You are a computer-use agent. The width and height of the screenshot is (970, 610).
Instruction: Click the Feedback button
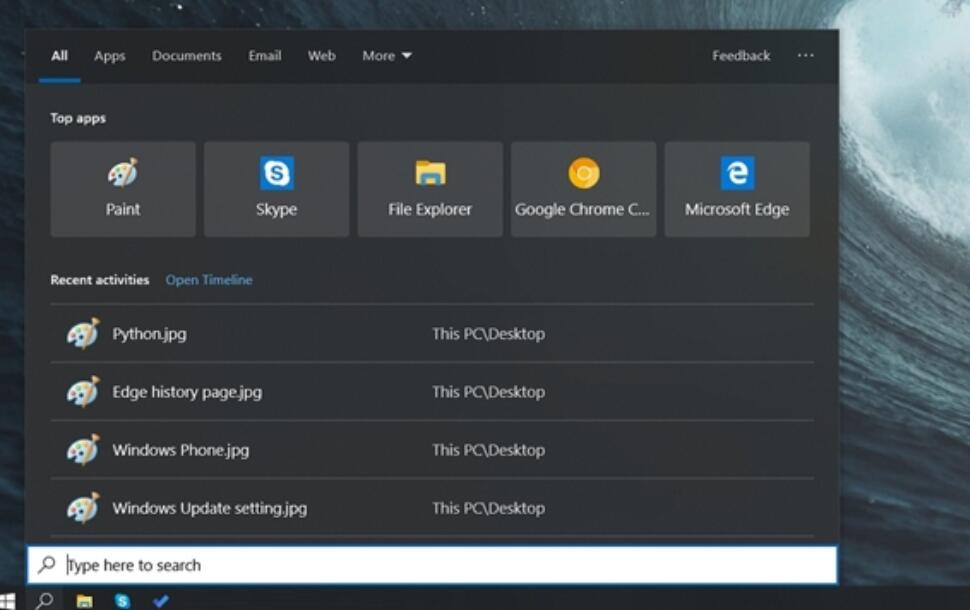tap(741, 56)
